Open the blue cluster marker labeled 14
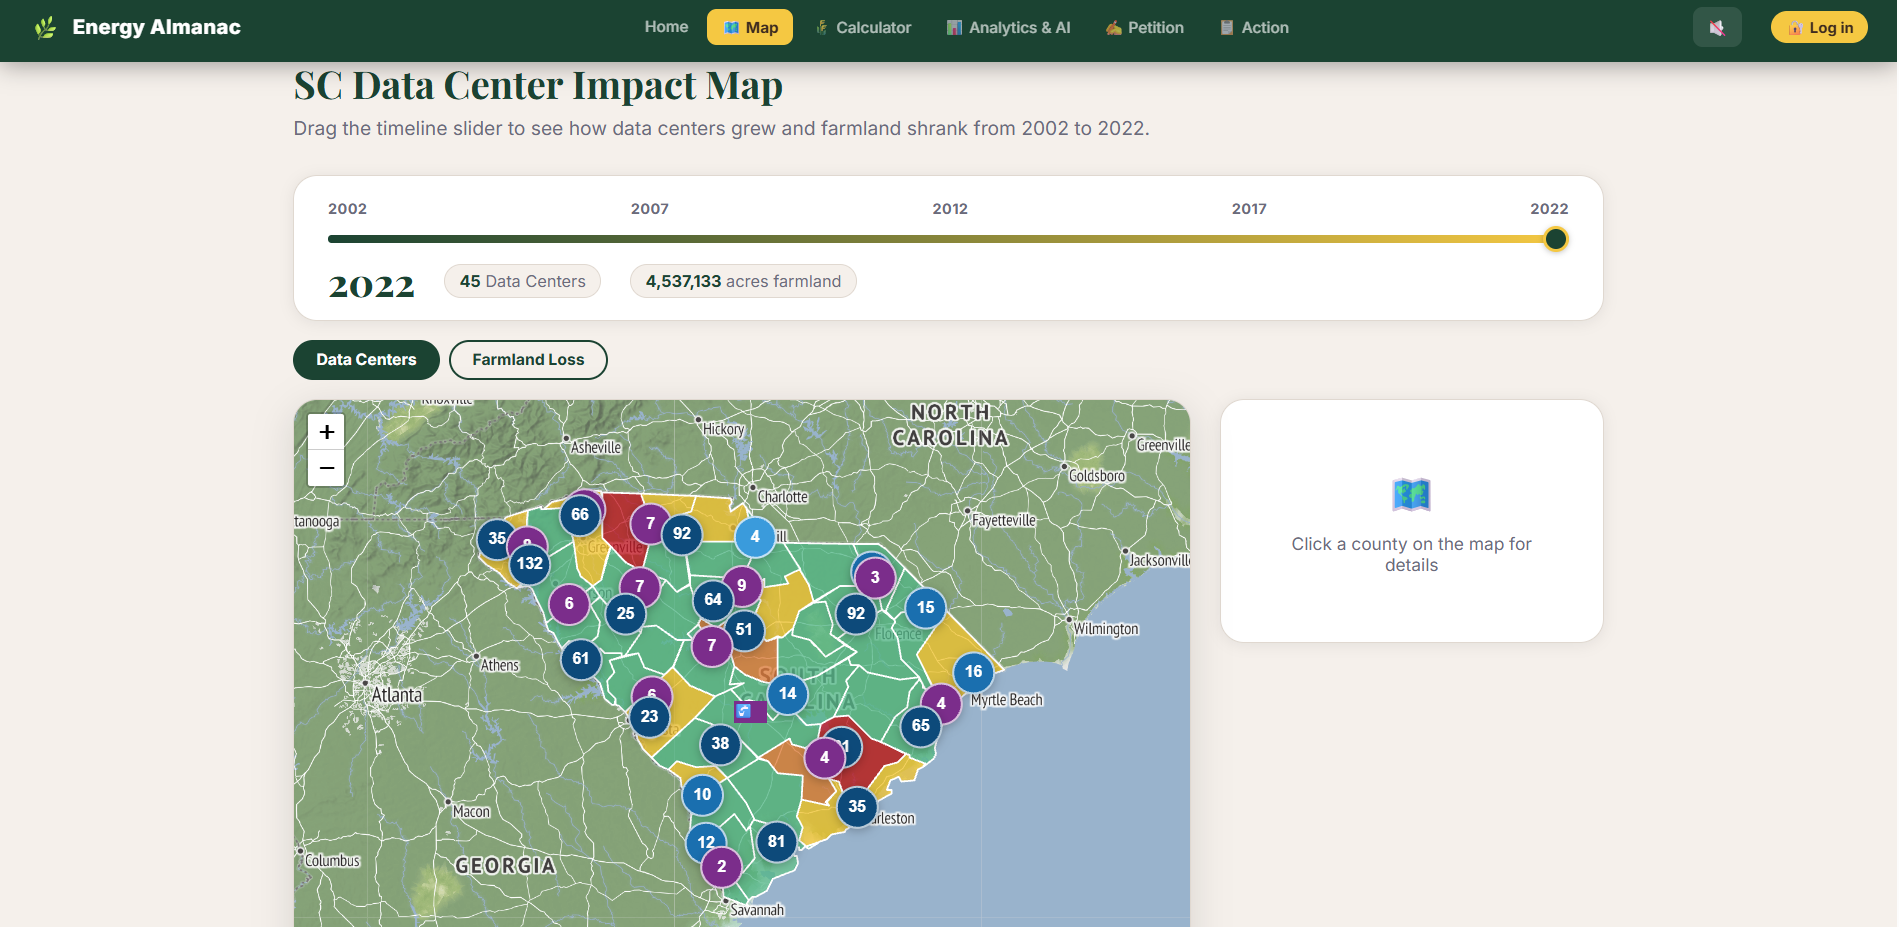 788,694
